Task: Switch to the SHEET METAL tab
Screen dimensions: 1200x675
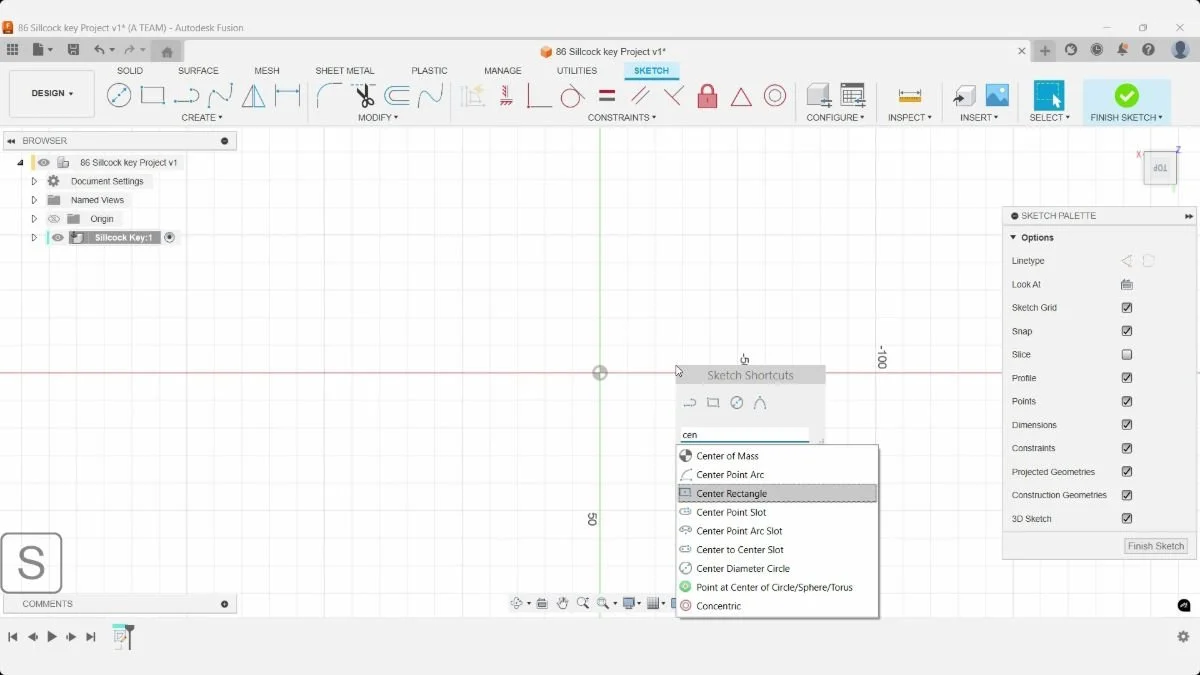Action: 345,71
